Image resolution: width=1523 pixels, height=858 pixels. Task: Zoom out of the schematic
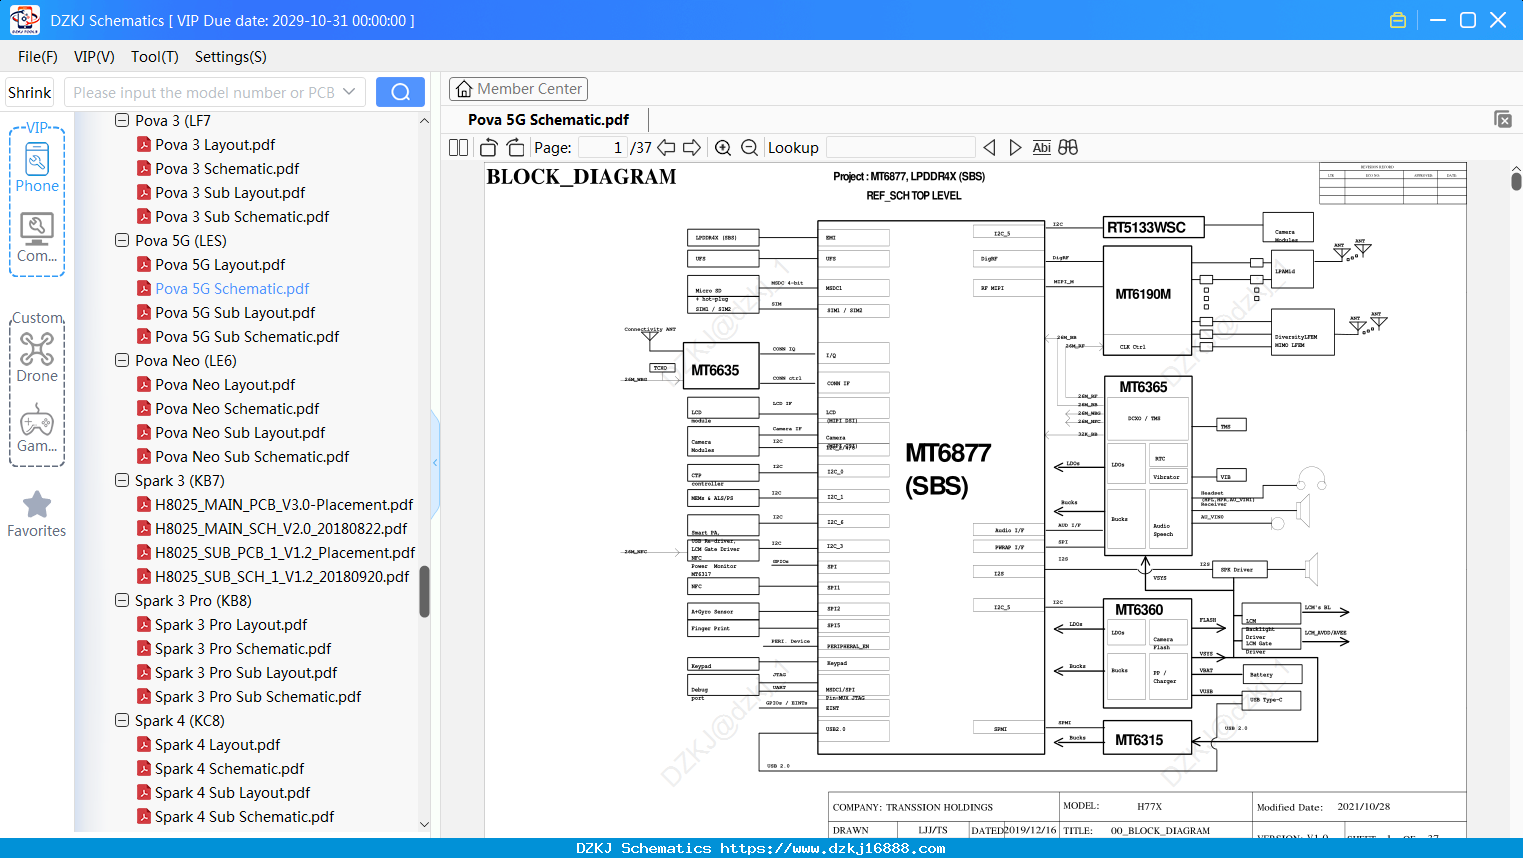(x=749, y=147)
